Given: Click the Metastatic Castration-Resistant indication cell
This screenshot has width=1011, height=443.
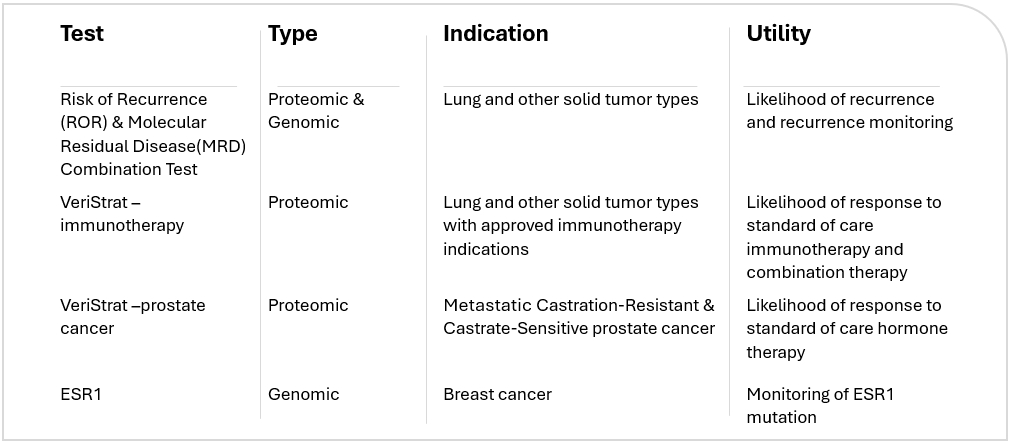Looking at the screenshot, I should [x=578, y=317].
